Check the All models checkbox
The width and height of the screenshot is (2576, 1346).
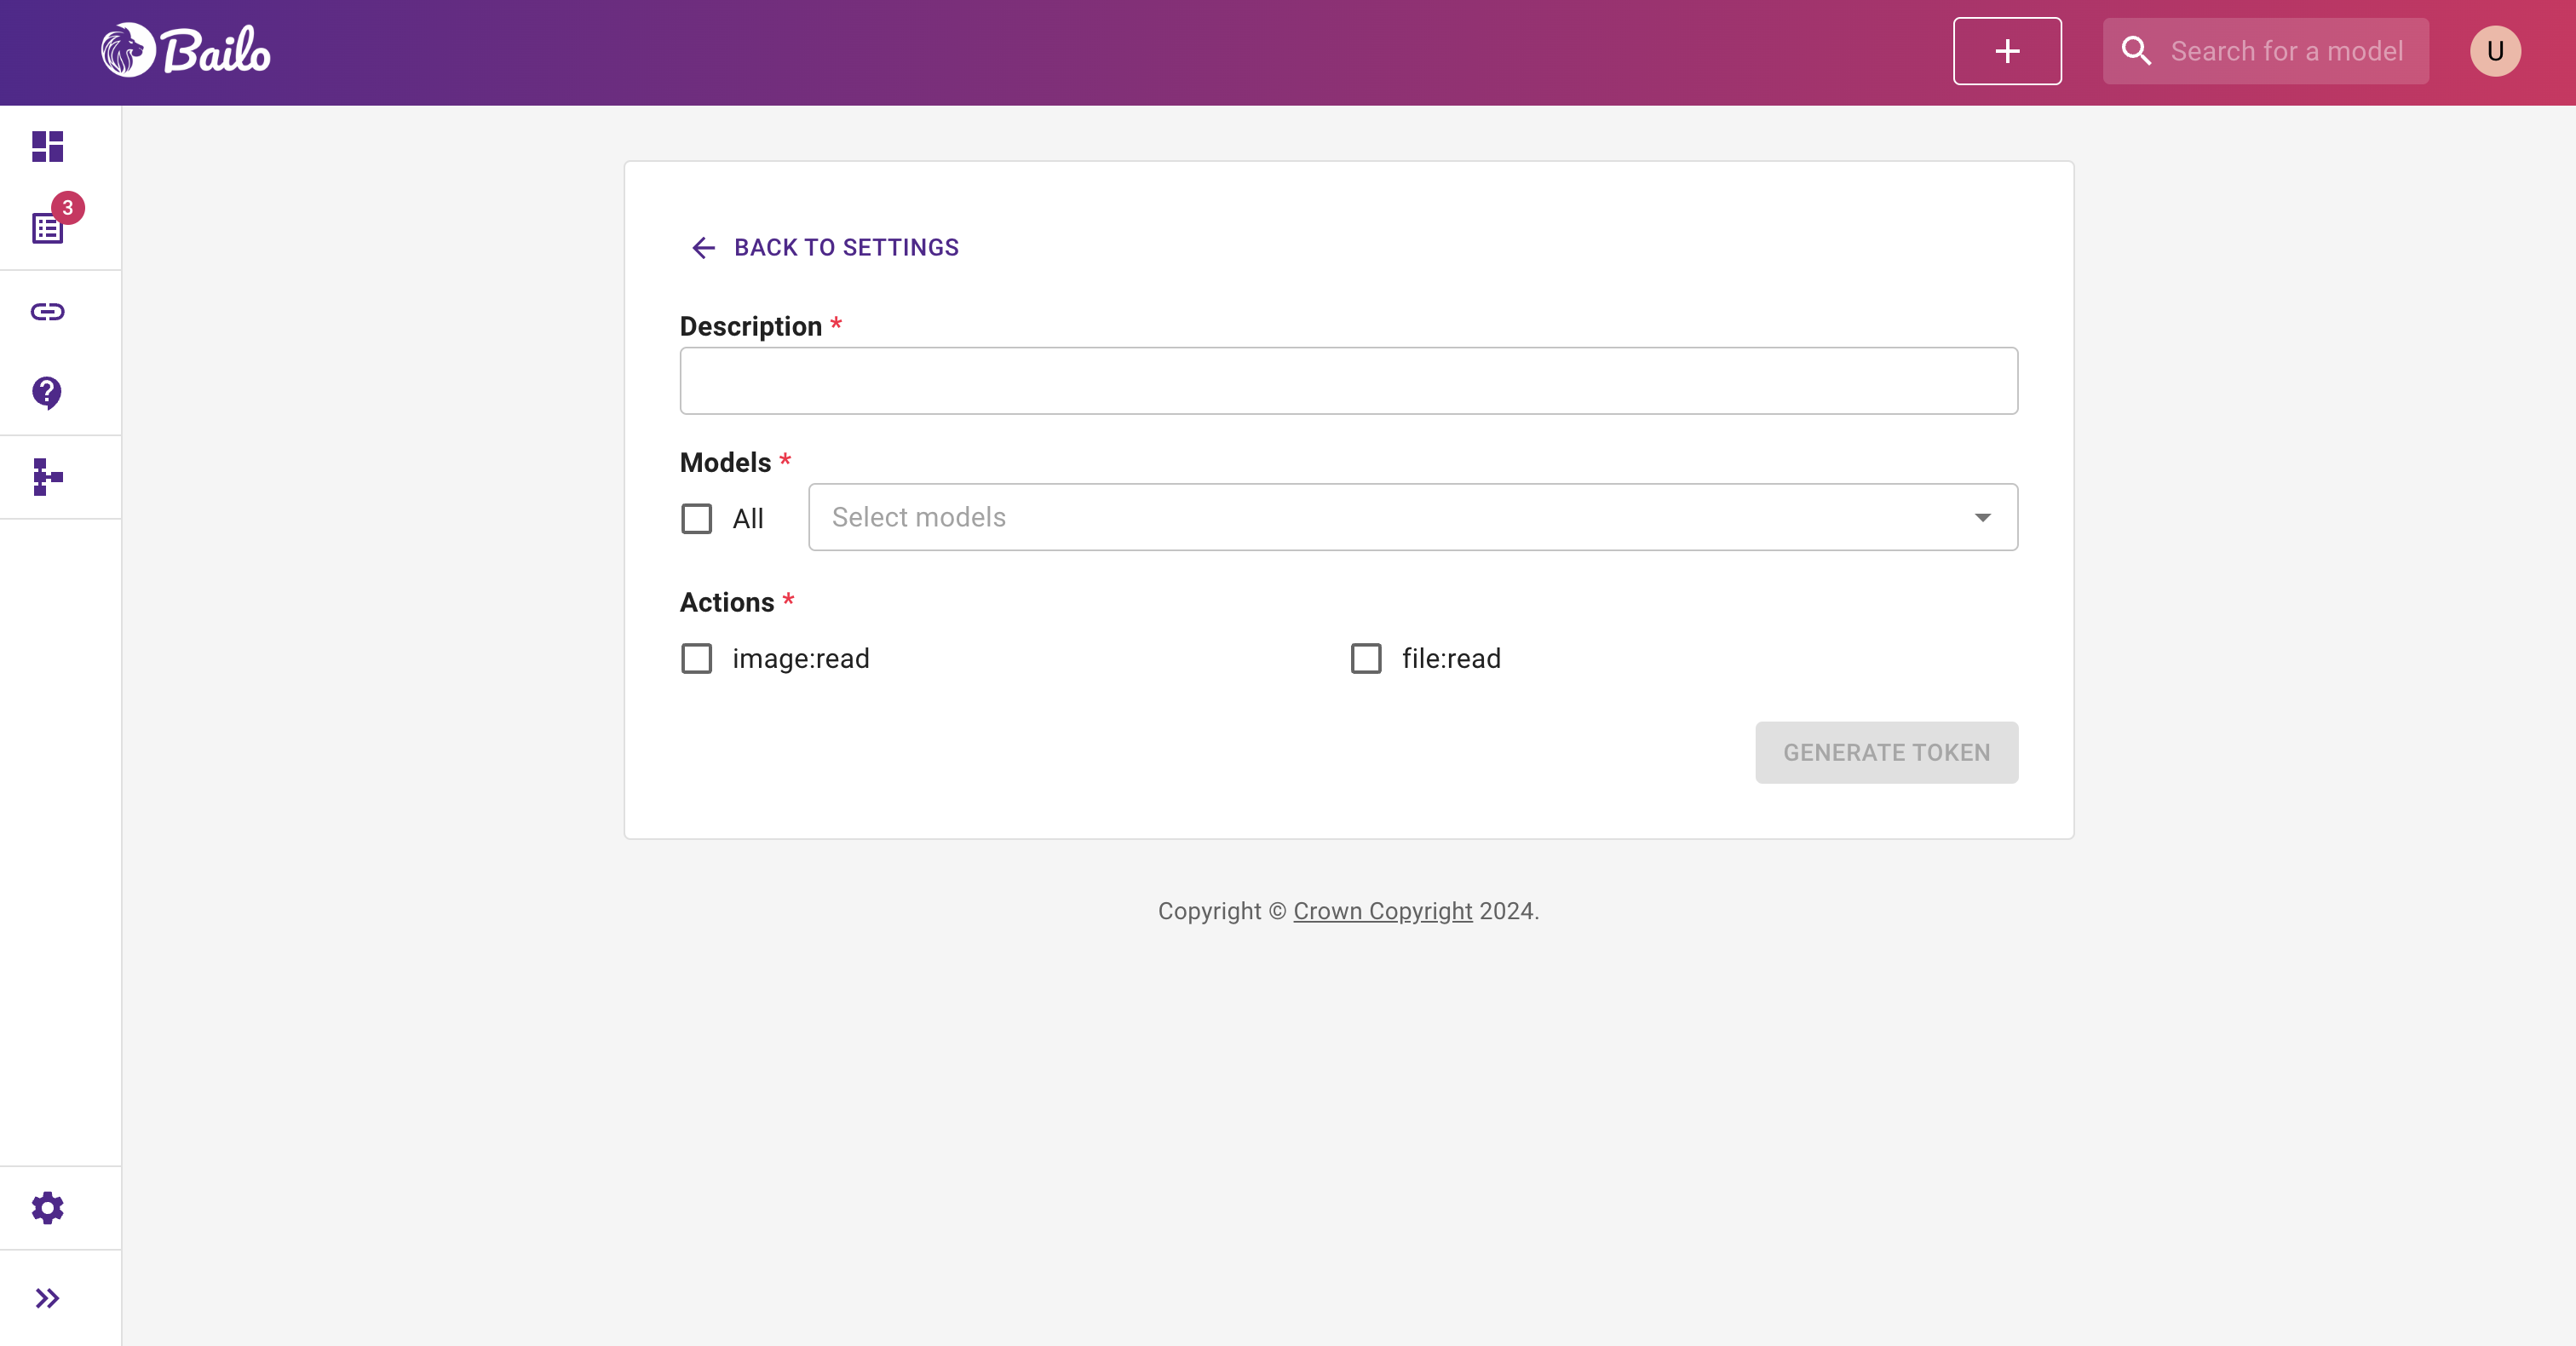697,519
